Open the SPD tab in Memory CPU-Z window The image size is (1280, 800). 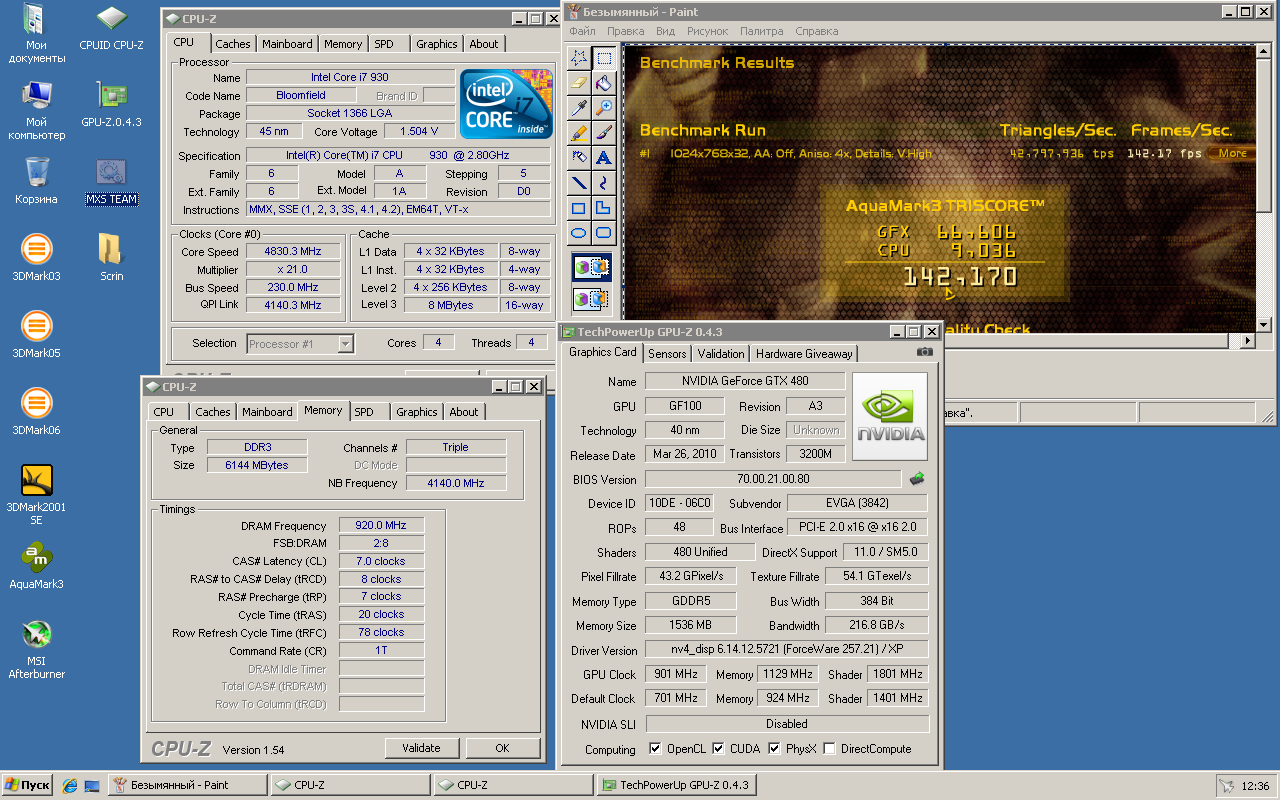(364, 412)
